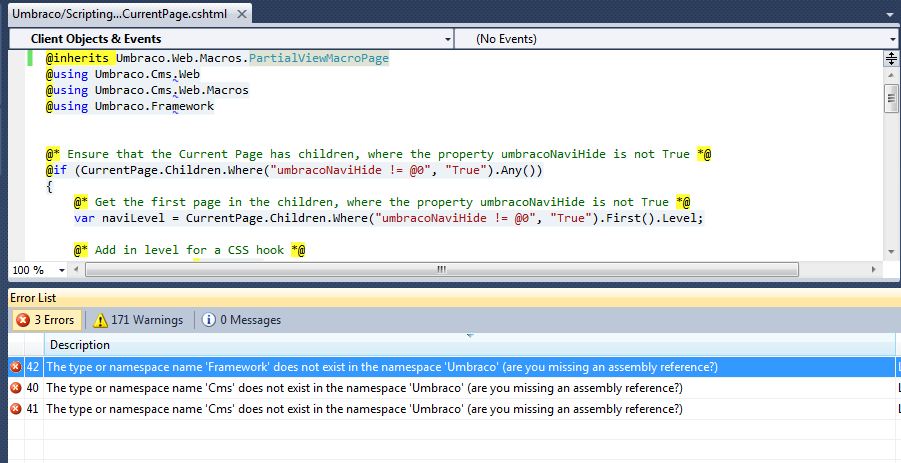
Task: Click the '@inherits' keyword
Action: pyautogui.click(x=78, y=59)
